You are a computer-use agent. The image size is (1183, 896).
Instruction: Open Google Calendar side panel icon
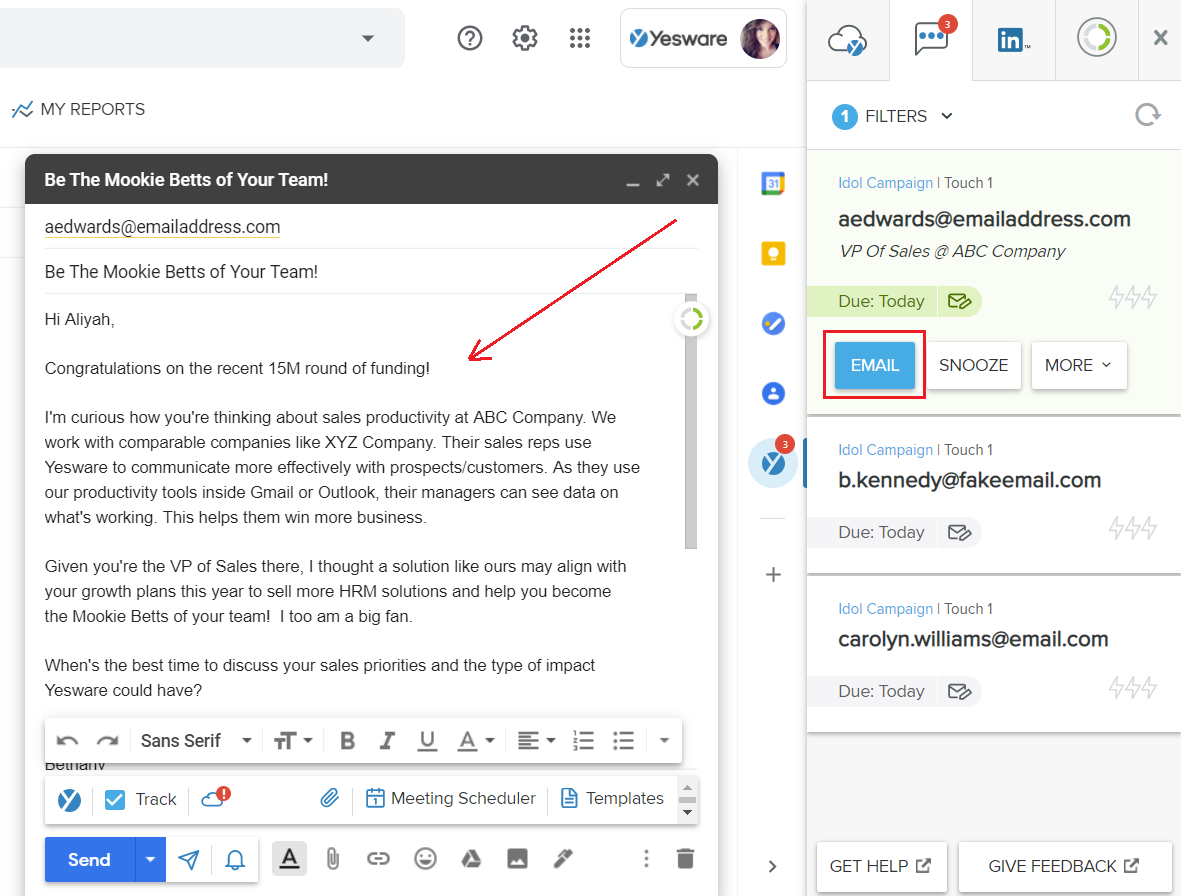pyautogui.click(x=773, y=183)
